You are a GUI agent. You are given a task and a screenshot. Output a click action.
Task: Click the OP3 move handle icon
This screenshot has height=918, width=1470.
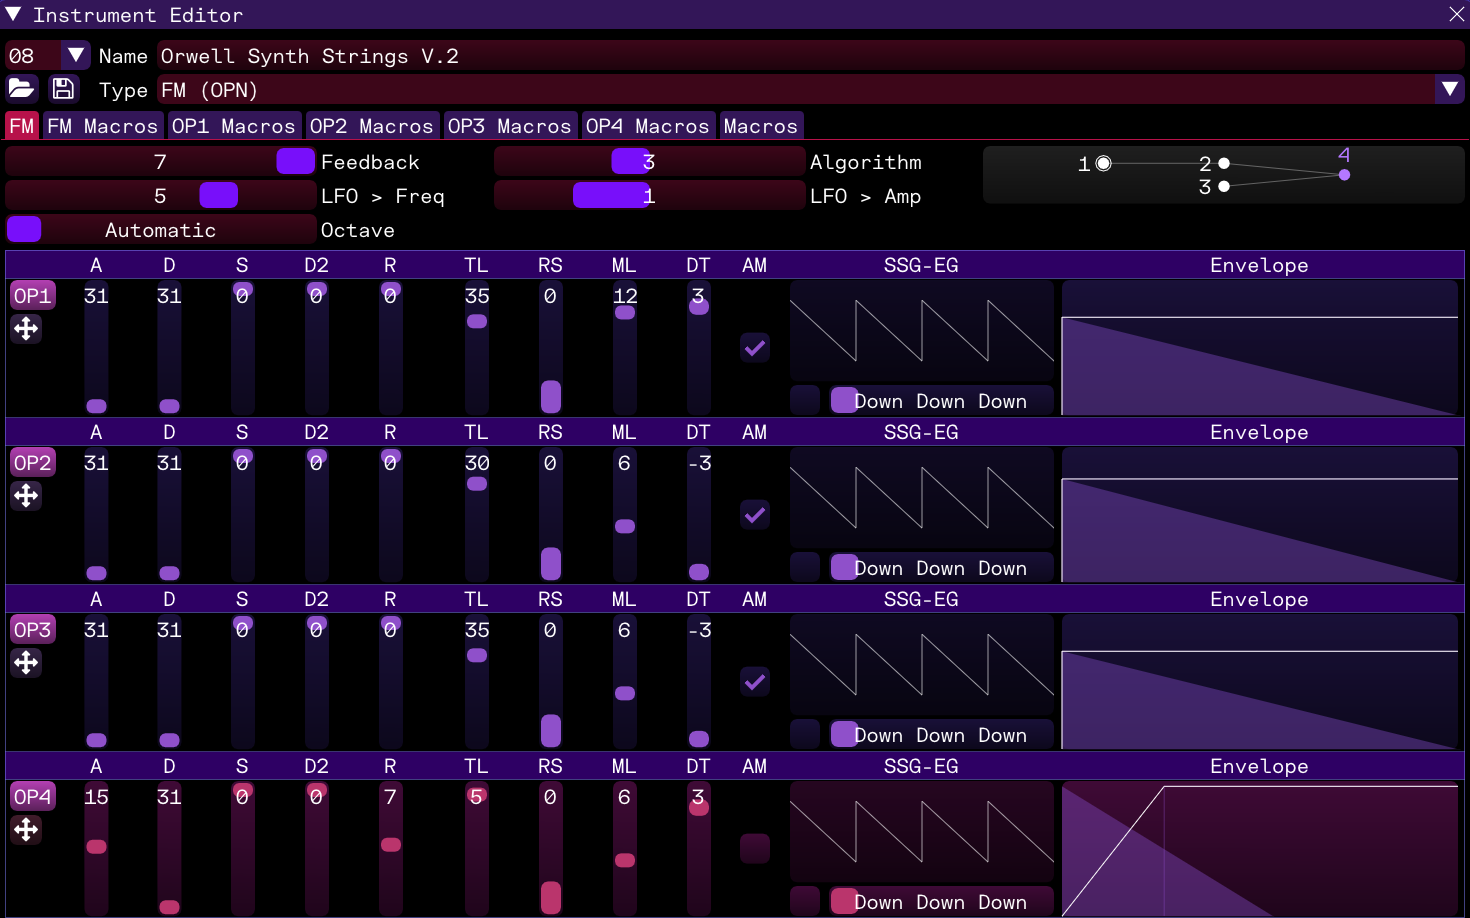click(26, 663)
